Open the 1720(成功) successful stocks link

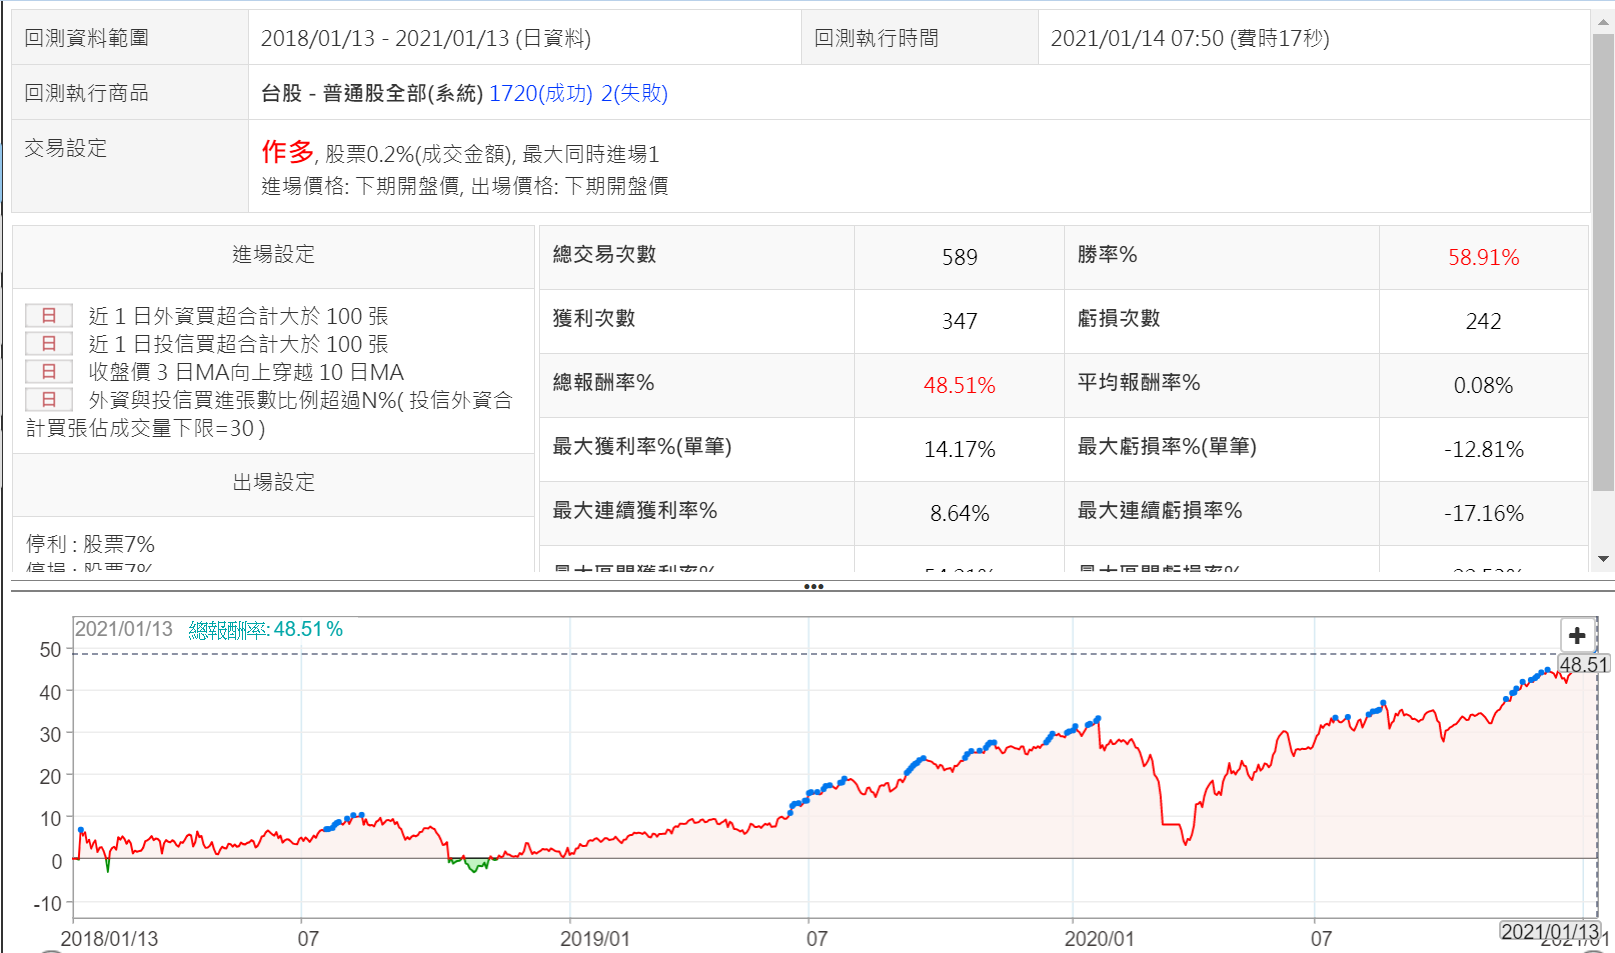(x=540, y=93)
